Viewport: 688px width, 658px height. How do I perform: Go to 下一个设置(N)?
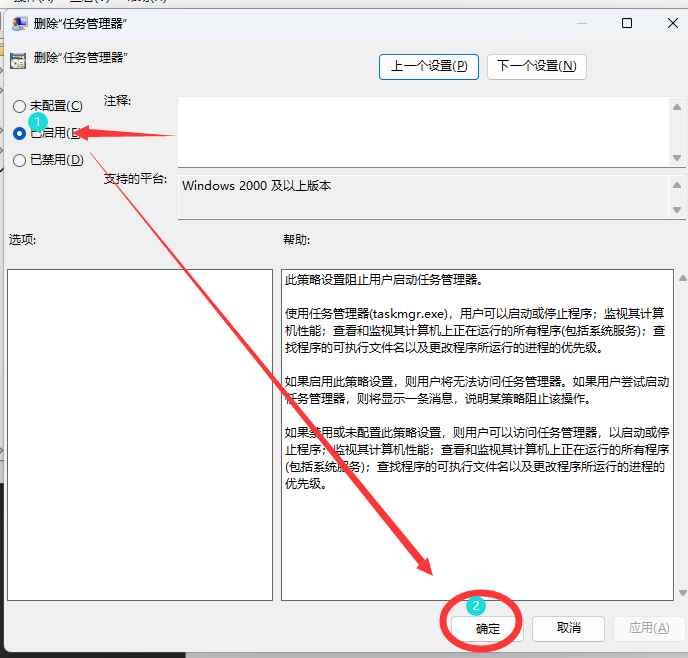pos(536,67)
